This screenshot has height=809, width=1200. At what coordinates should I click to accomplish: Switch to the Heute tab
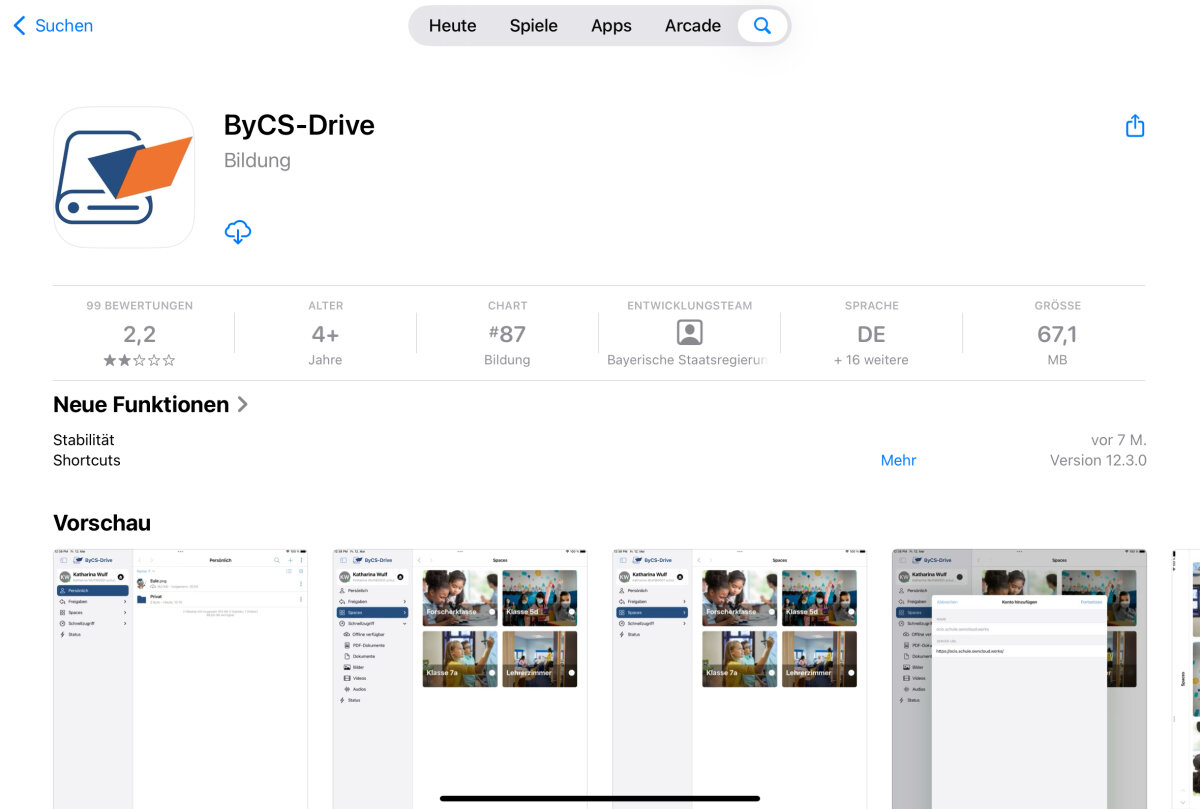pos(452,26)
